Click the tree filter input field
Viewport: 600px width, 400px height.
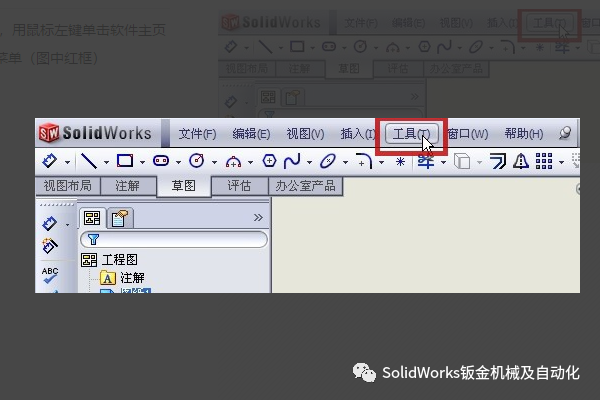[174, 240]
